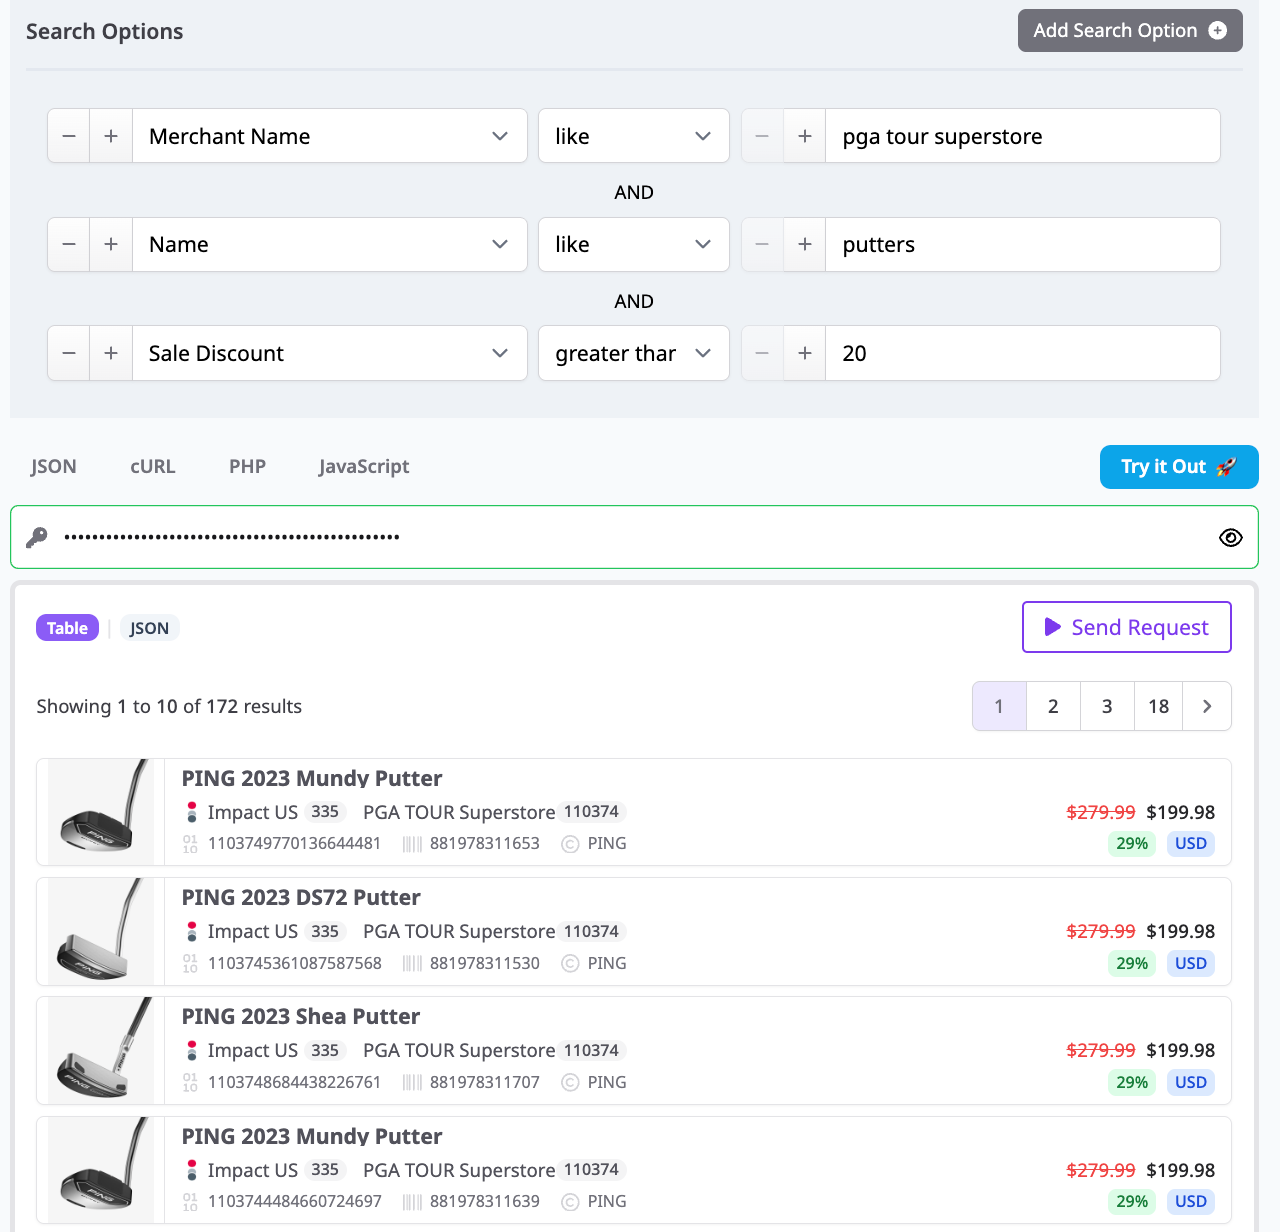Click the minus beside the 'pga tour superstore' value
This screenshot has height=1232, width=1280.
point(762,136)
